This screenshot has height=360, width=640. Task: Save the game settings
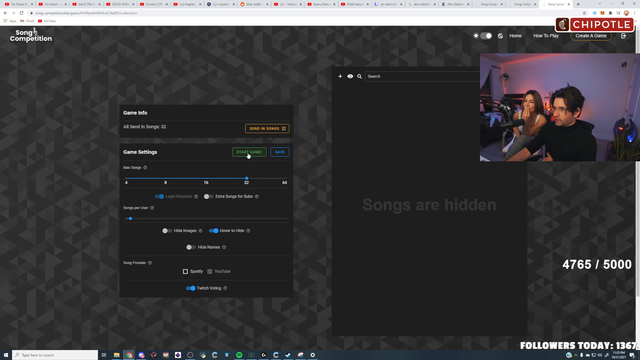point(280,152)
